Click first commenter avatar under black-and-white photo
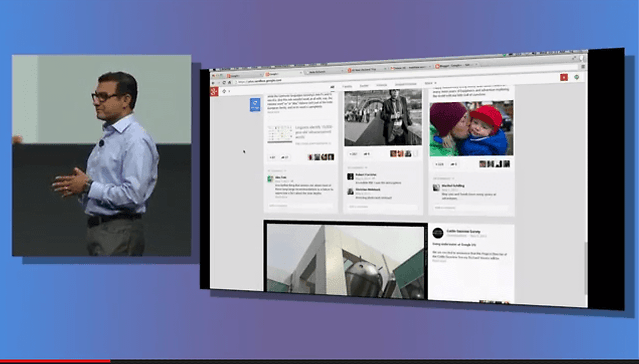Screen dimensions: 639x364 click(350, 176)
